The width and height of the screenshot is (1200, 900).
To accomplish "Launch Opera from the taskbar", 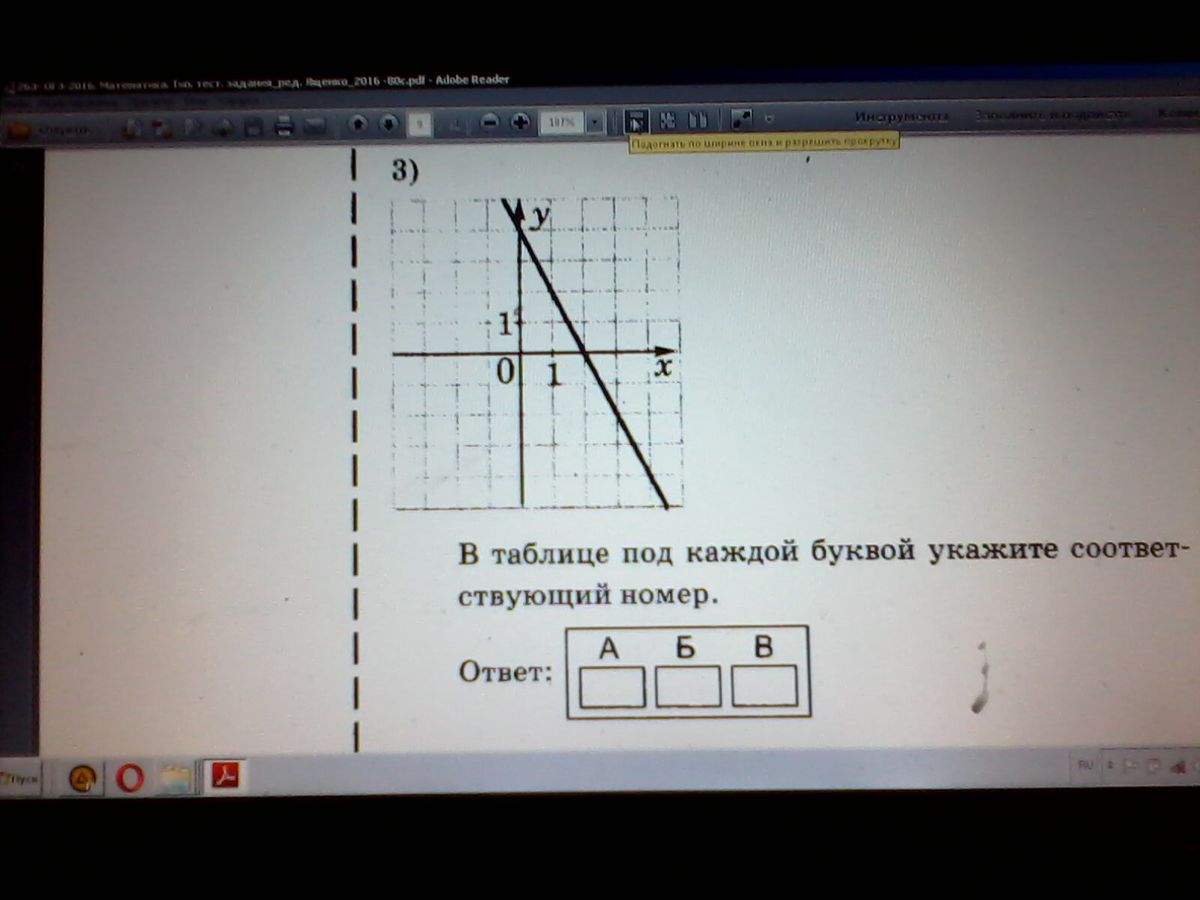I will (127, 777).
